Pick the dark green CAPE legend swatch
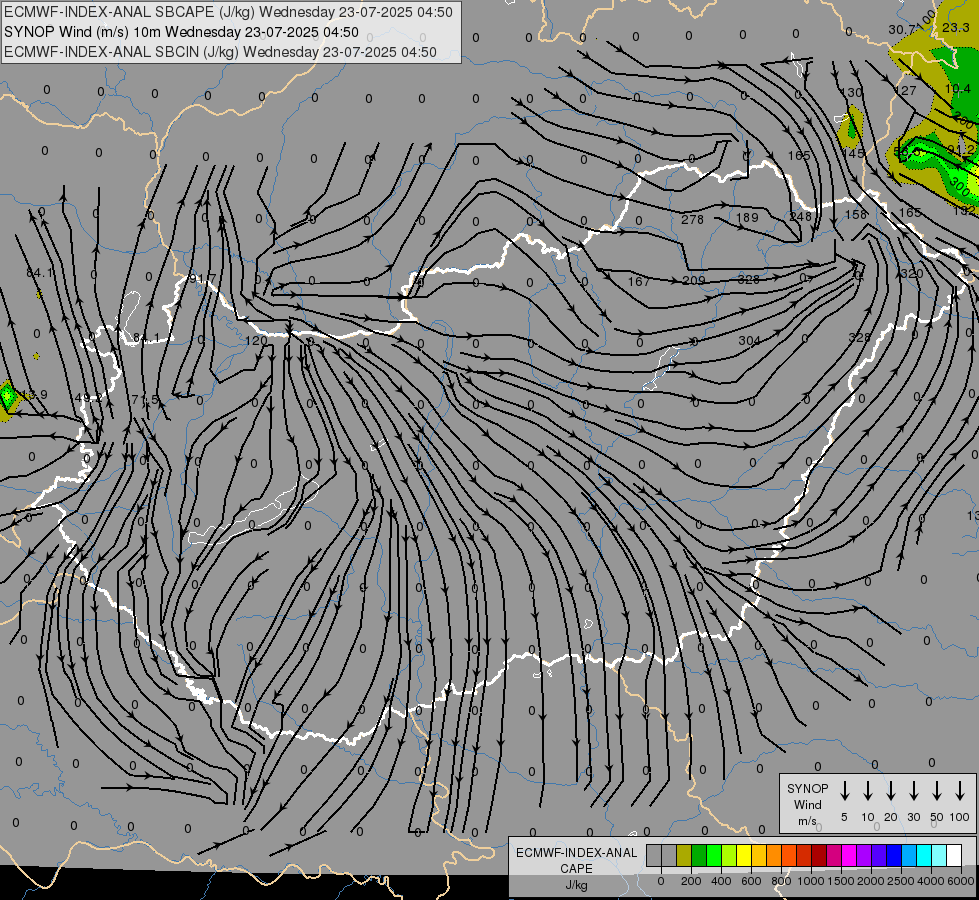 tap(699, 856)
